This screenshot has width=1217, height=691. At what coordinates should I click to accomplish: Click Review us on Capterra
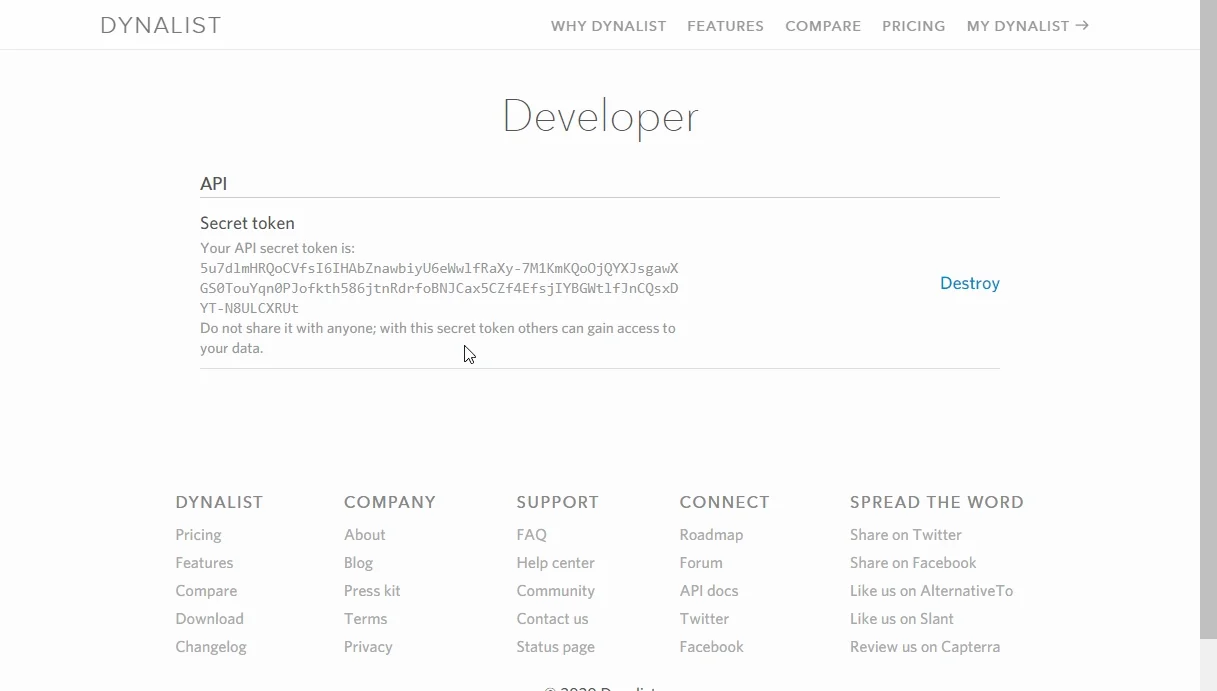[925, 647]
